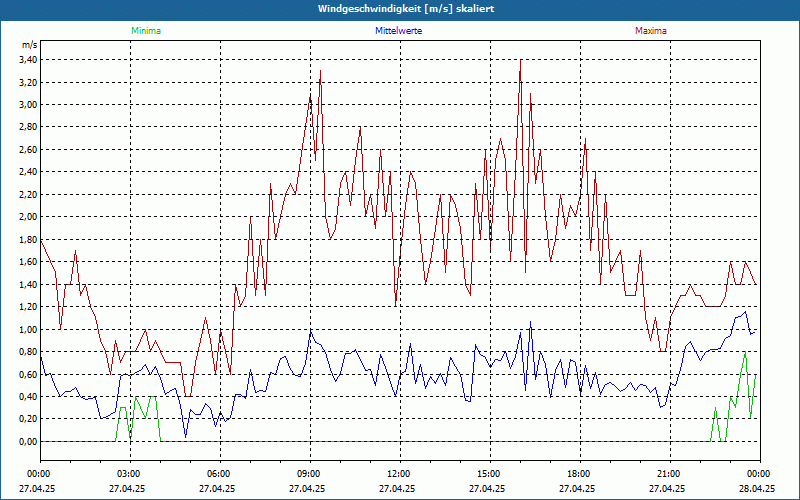Viewport: 800px width, 500px height.
Task: Click the 03:00 time axis label
Action: click(131, 474)
